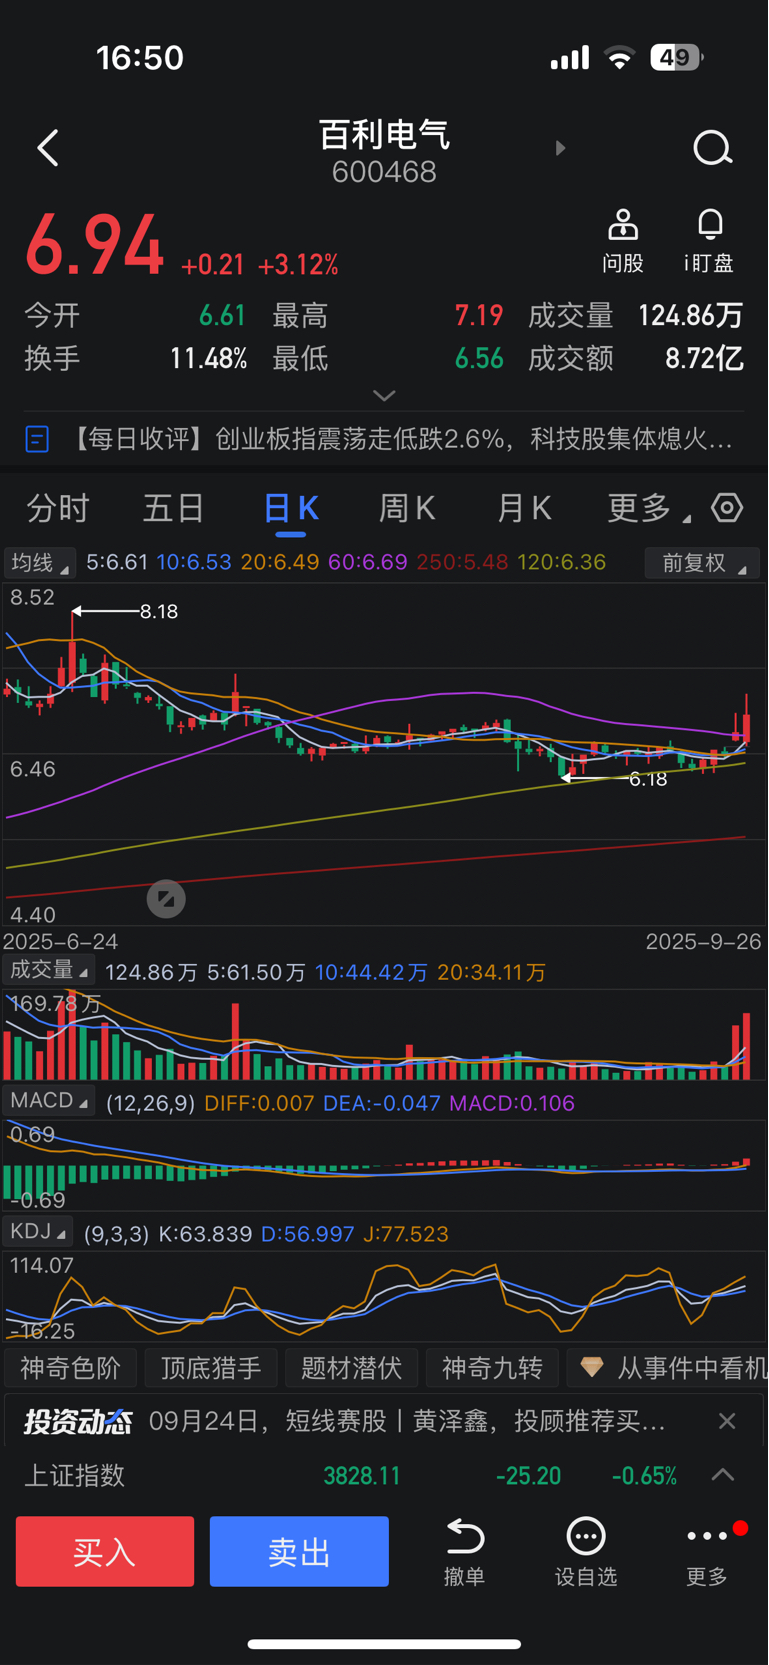
Task: Open 神奇九转 tool button
Action: coord(492,1367)
